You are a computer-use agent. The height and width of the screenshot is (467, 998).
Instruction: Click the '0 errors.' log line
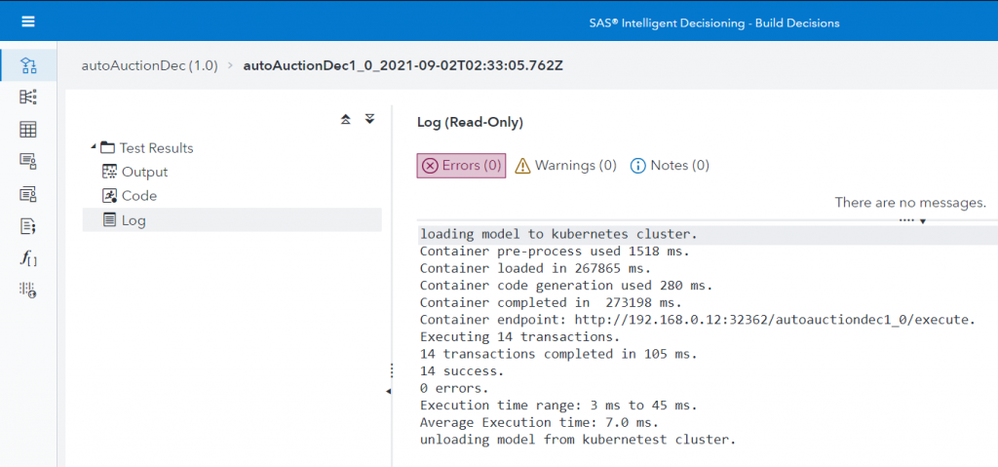point(454,388)
